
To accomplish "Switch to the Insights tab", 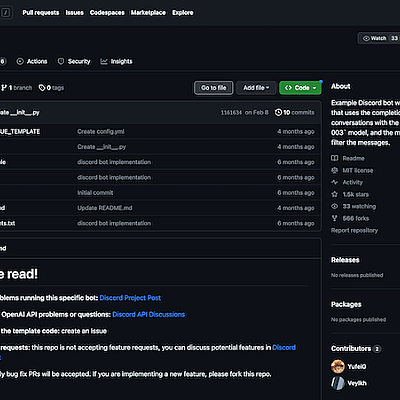I will click(x=116, y=61).
